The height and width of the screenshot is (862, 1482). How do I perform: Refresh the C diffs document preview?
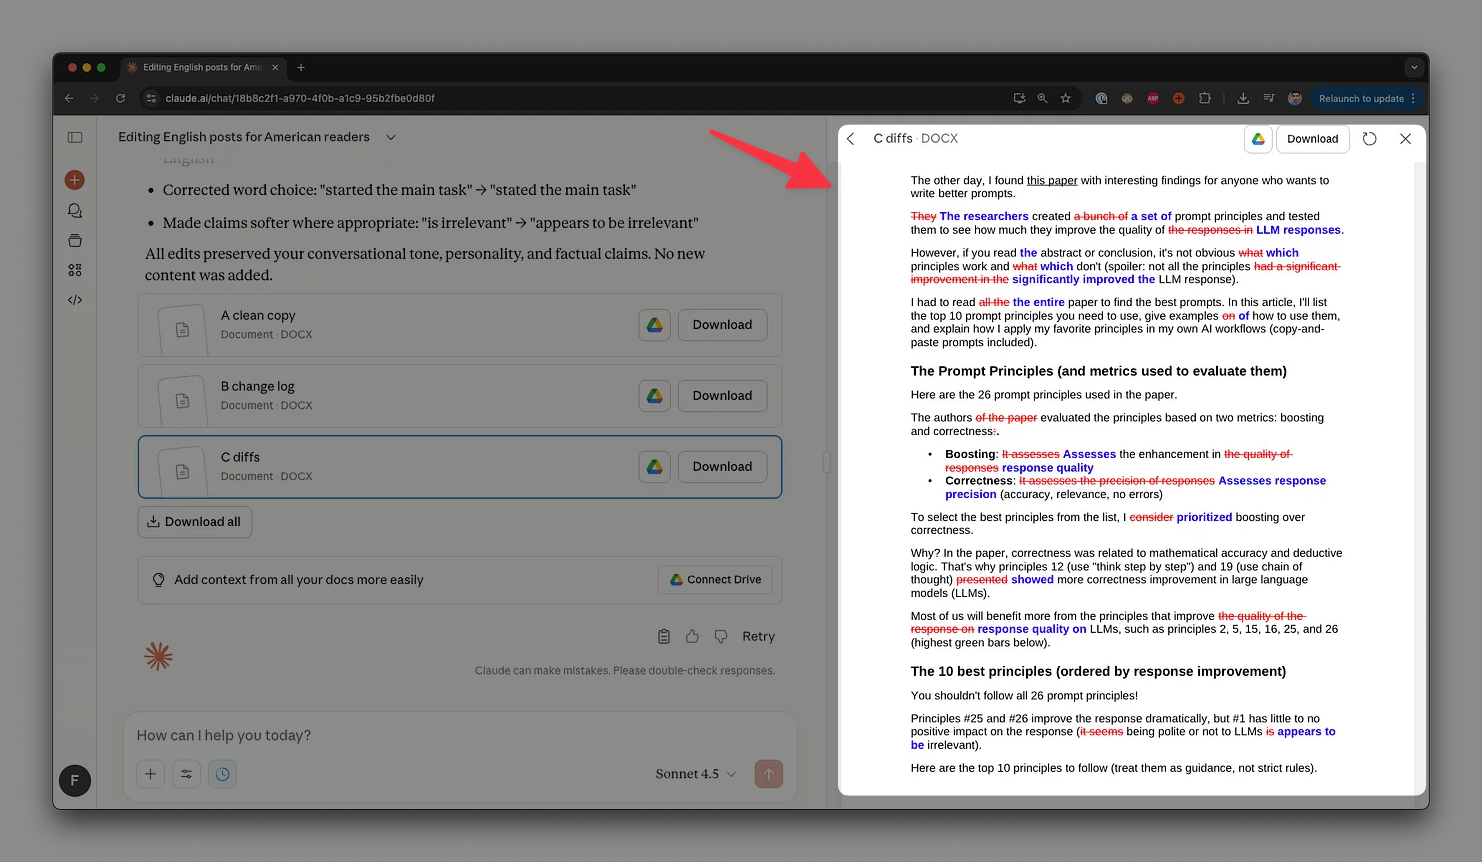coord(1370,139)
